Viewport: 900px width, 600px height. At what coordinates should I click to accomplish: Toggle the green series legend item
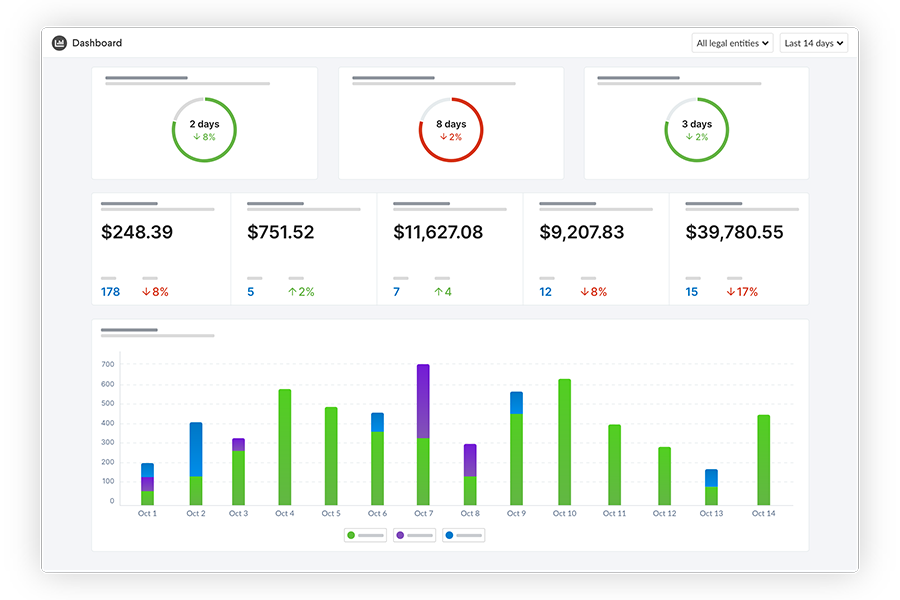point(365,536)
